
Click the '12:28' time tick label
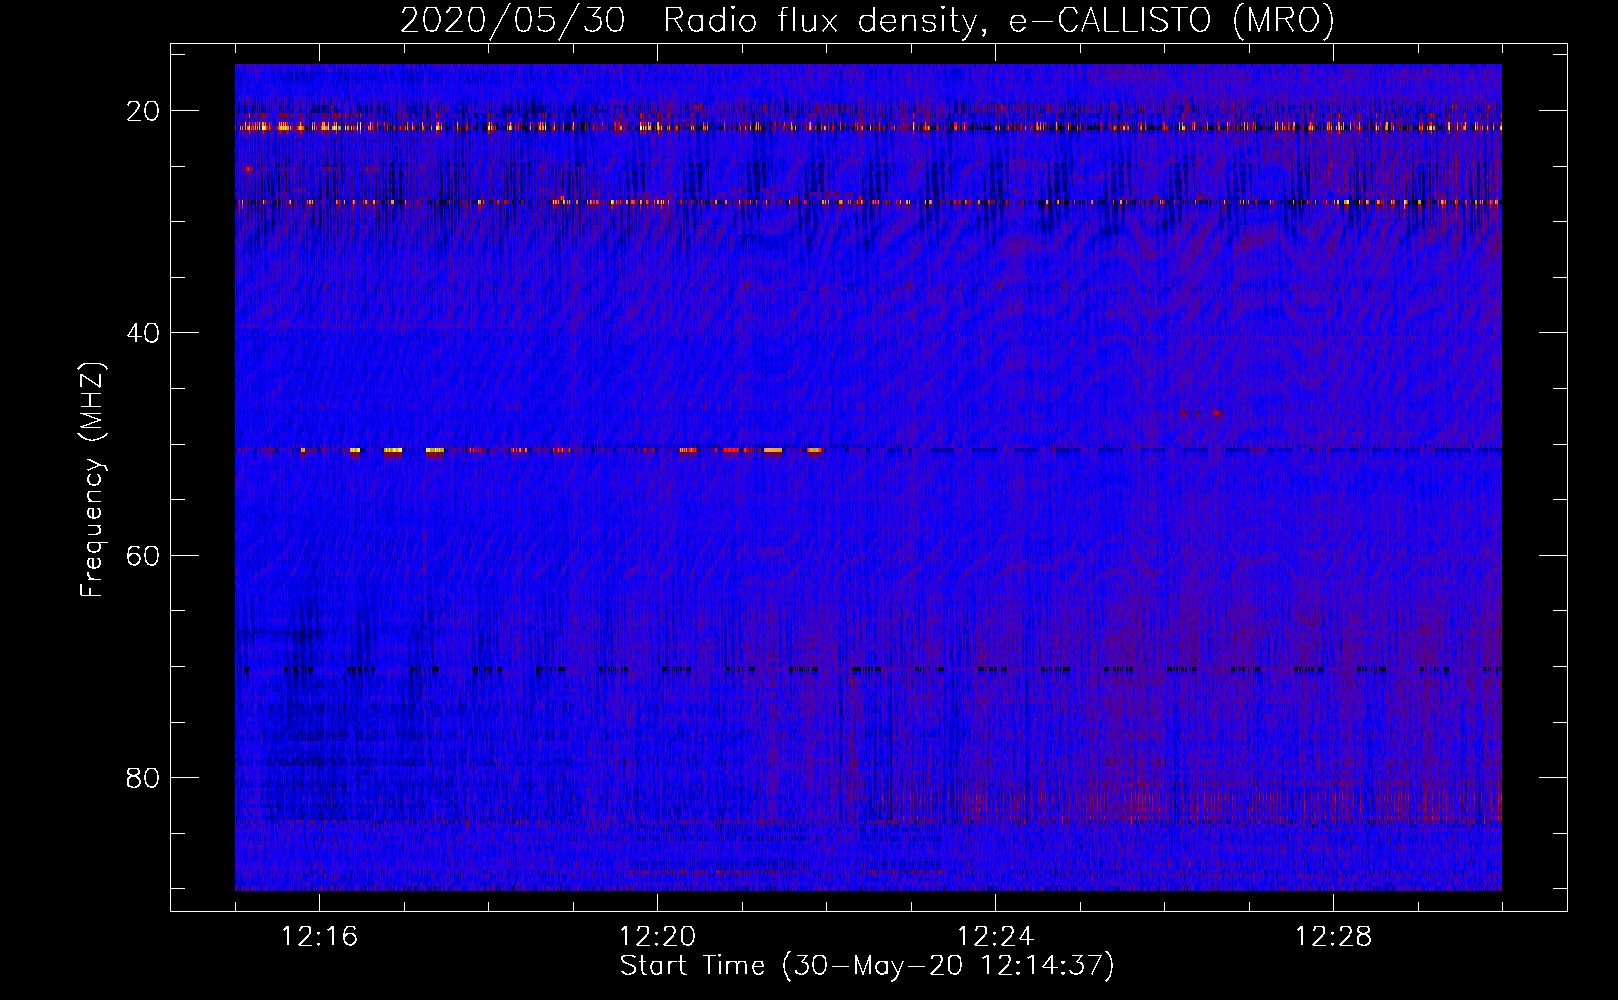click(x=1333, y=937)
